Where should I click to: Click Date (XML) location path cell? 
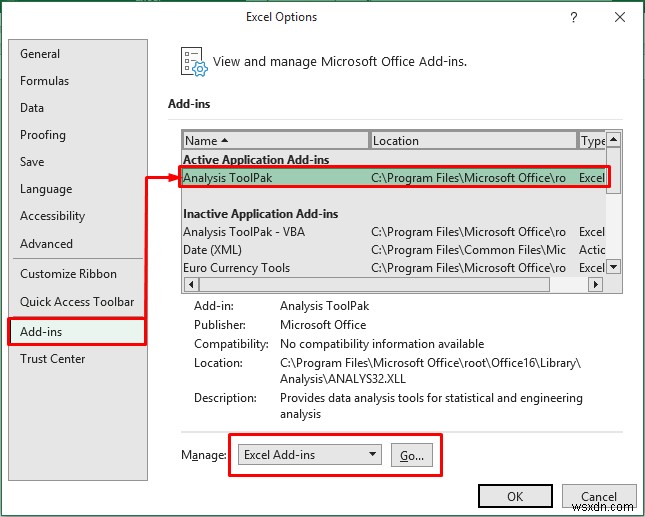[x=468, y=250]
